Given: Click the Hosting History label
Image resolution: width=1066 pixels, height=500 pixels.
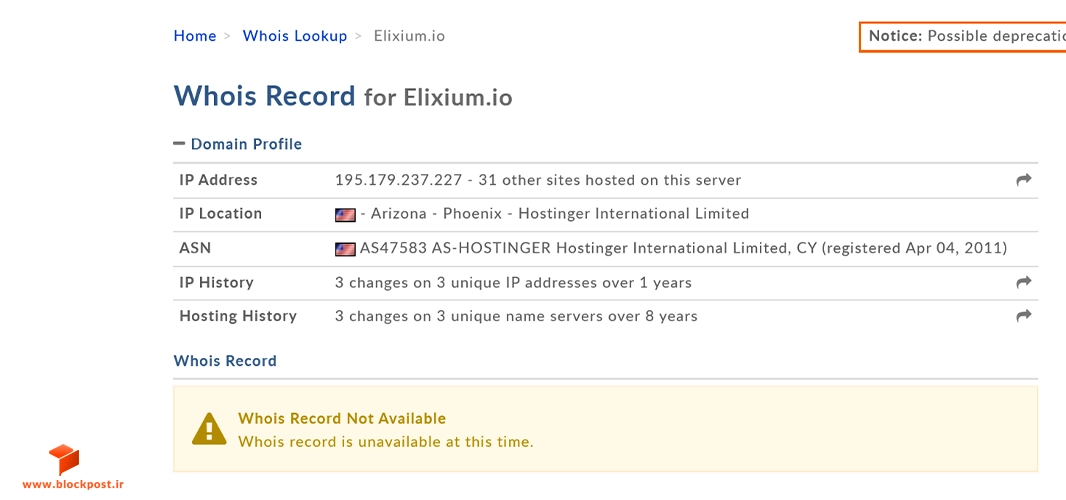Looking at the screenshot, I should pos(238,316).
